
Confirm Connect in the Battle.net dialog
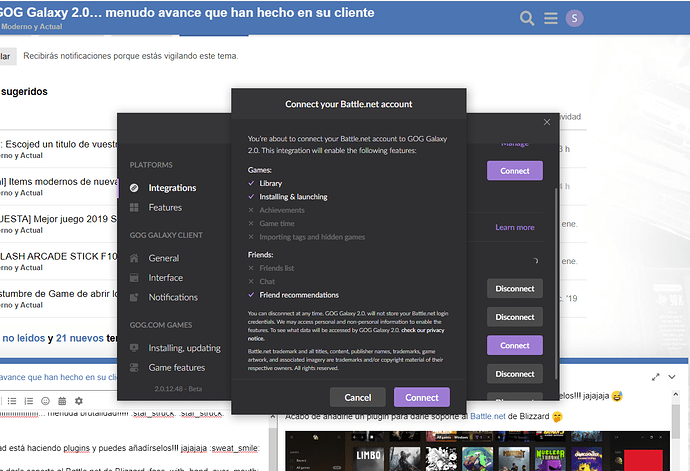click(422, 397)
